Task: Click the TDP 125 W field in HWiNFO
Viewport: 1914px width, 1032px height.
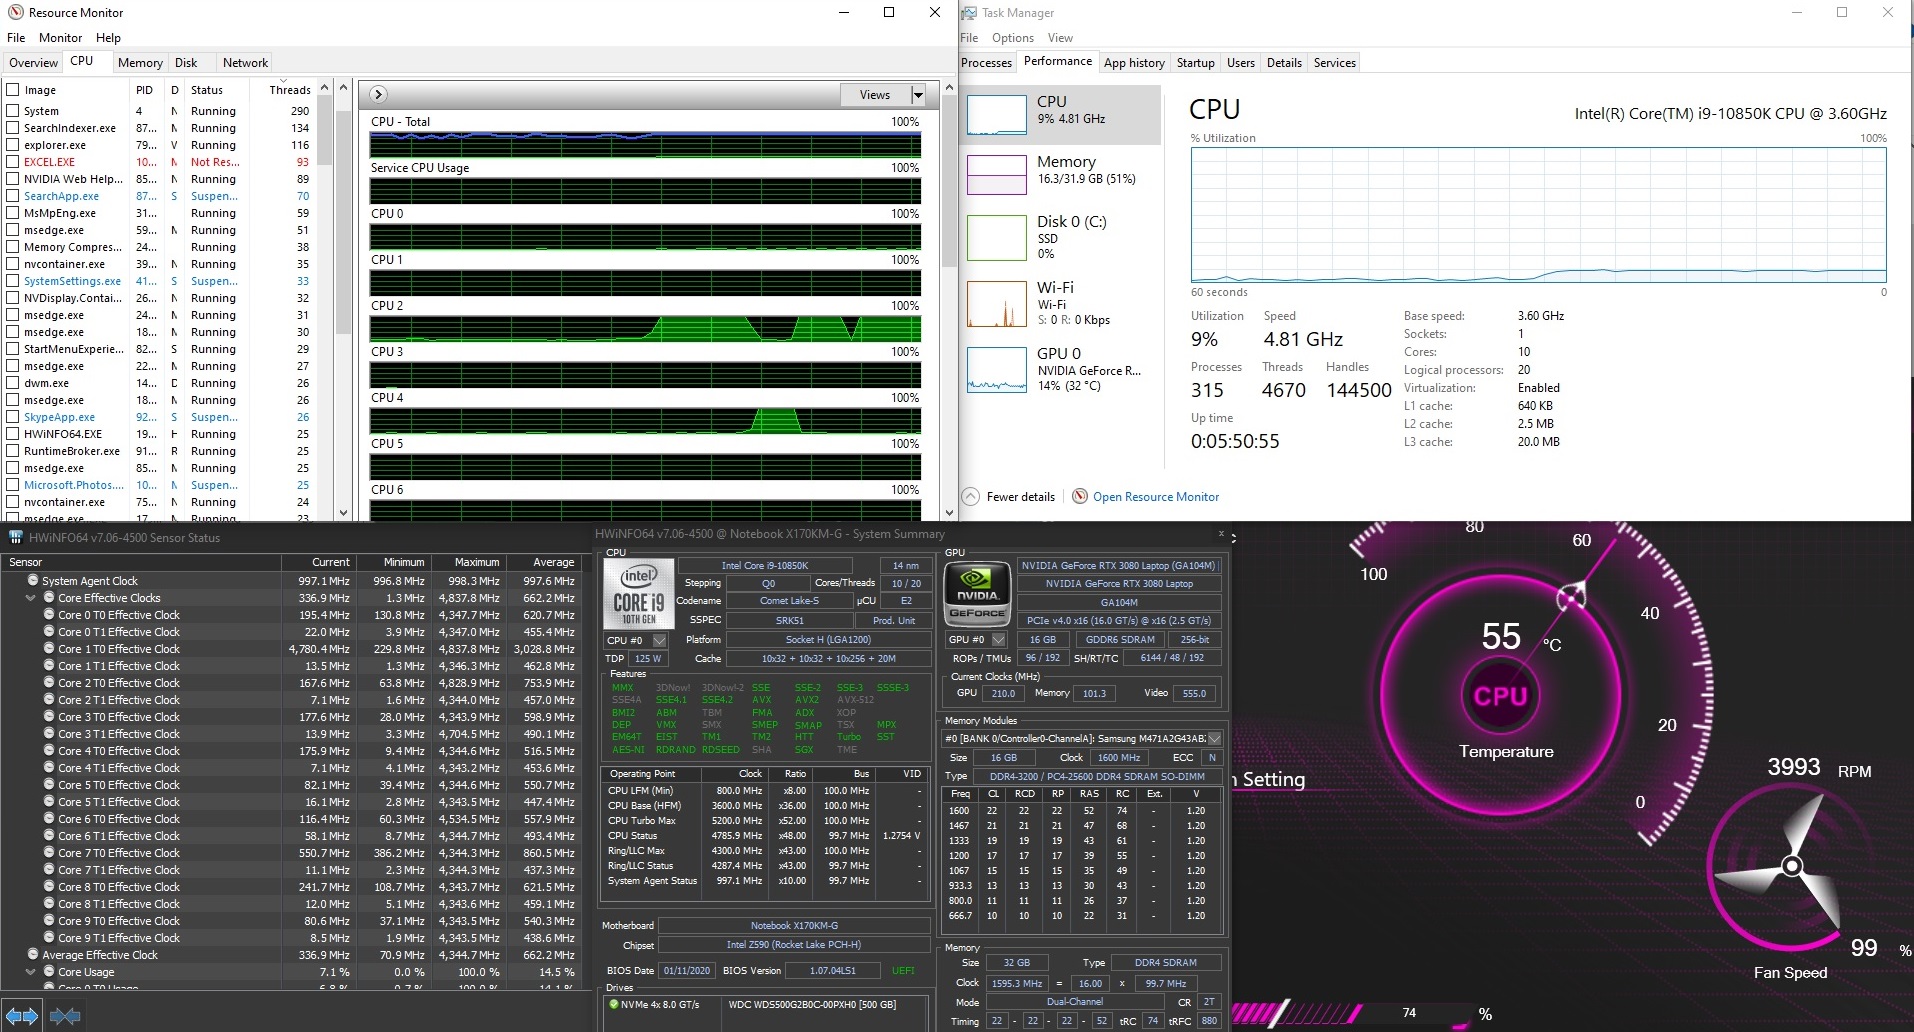Action: pyautogui.click(x=647, y=658)
